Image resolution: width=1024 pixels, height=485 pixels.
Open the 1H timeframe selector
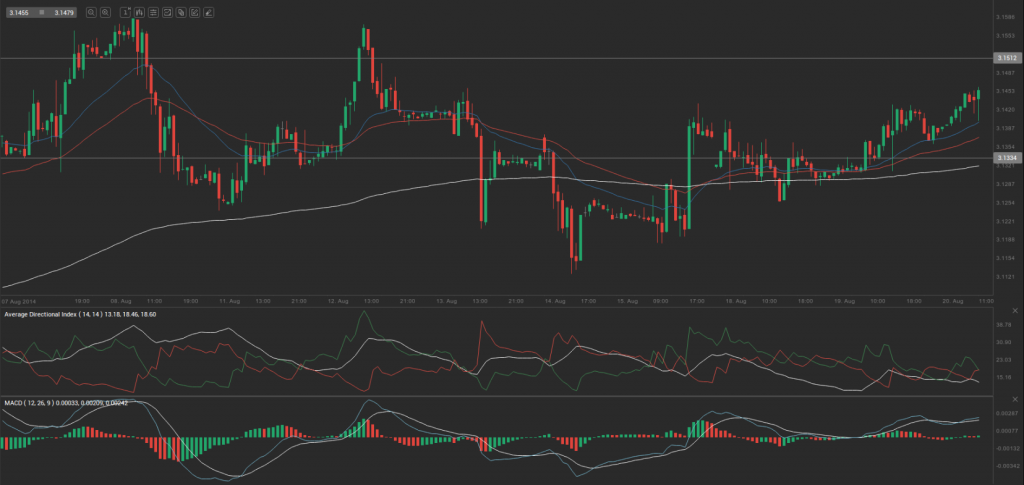pyautogui.click(x=125, y=13)
